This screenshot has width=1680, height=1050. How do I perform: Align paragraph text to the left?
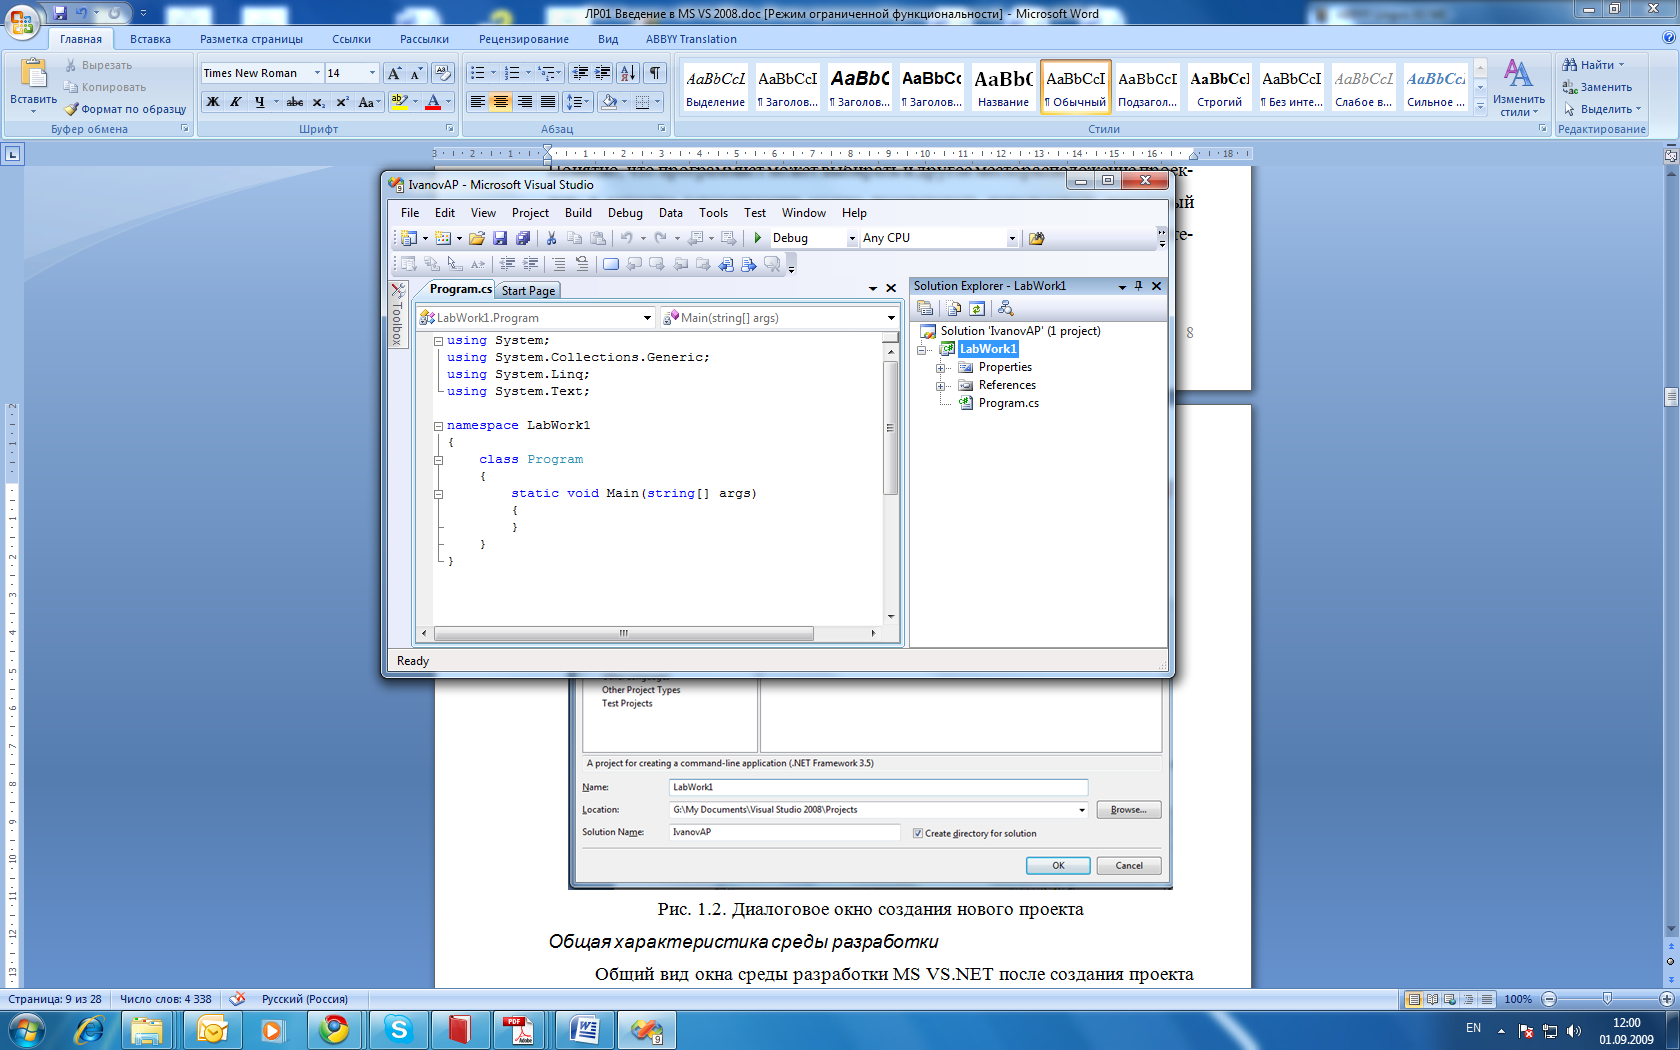(x=478, y=102)
